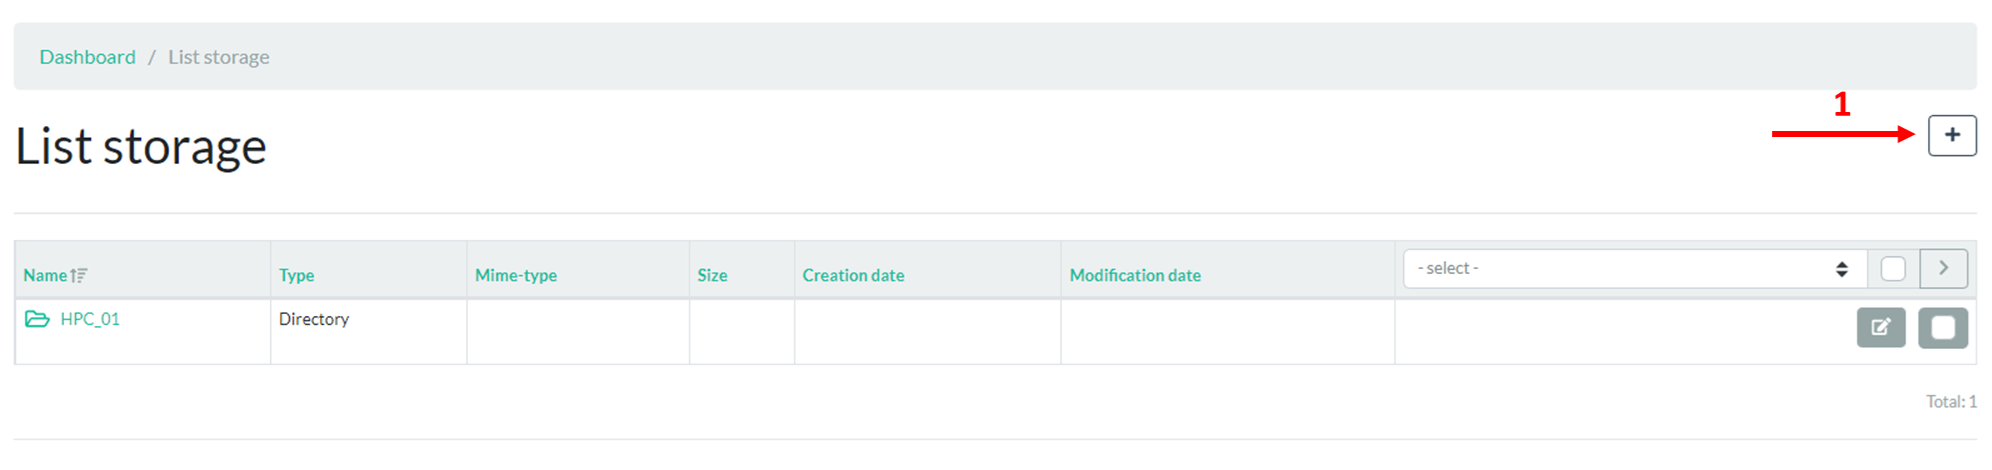The image size is (1992, 470).
Task: Click the 'Total: 1' count text
Action: [1950, 401]
